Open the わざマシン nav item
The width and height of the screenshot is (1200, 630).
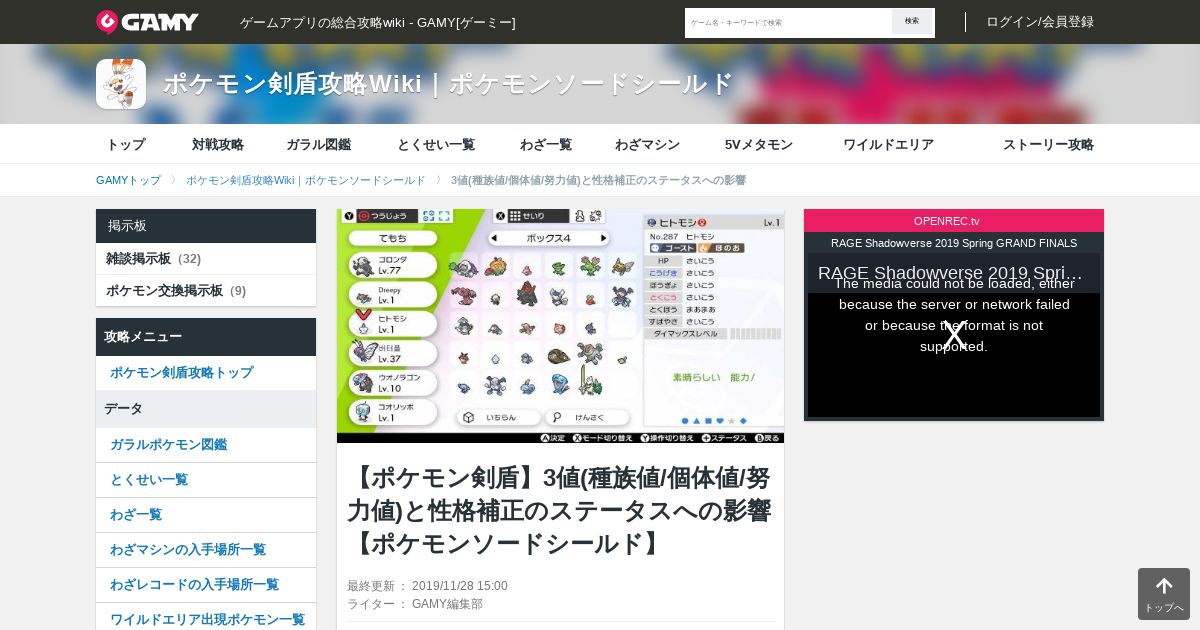pyautogui.click(x=647, y=144)
